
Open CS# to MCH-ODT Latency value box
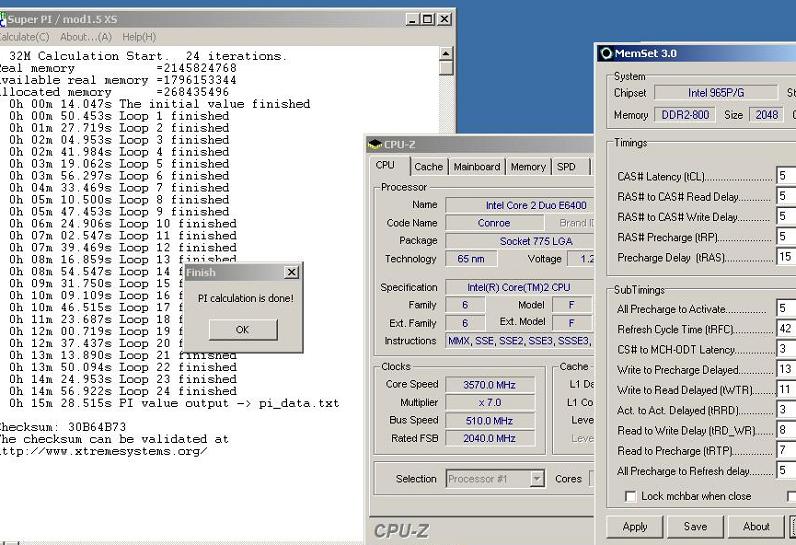(786, 349)
